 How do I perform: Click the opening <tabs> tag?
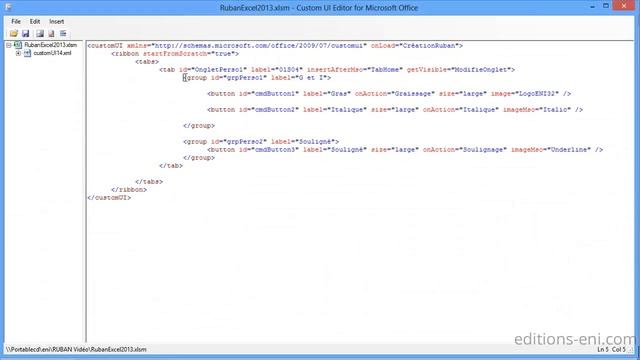(147, 62)
